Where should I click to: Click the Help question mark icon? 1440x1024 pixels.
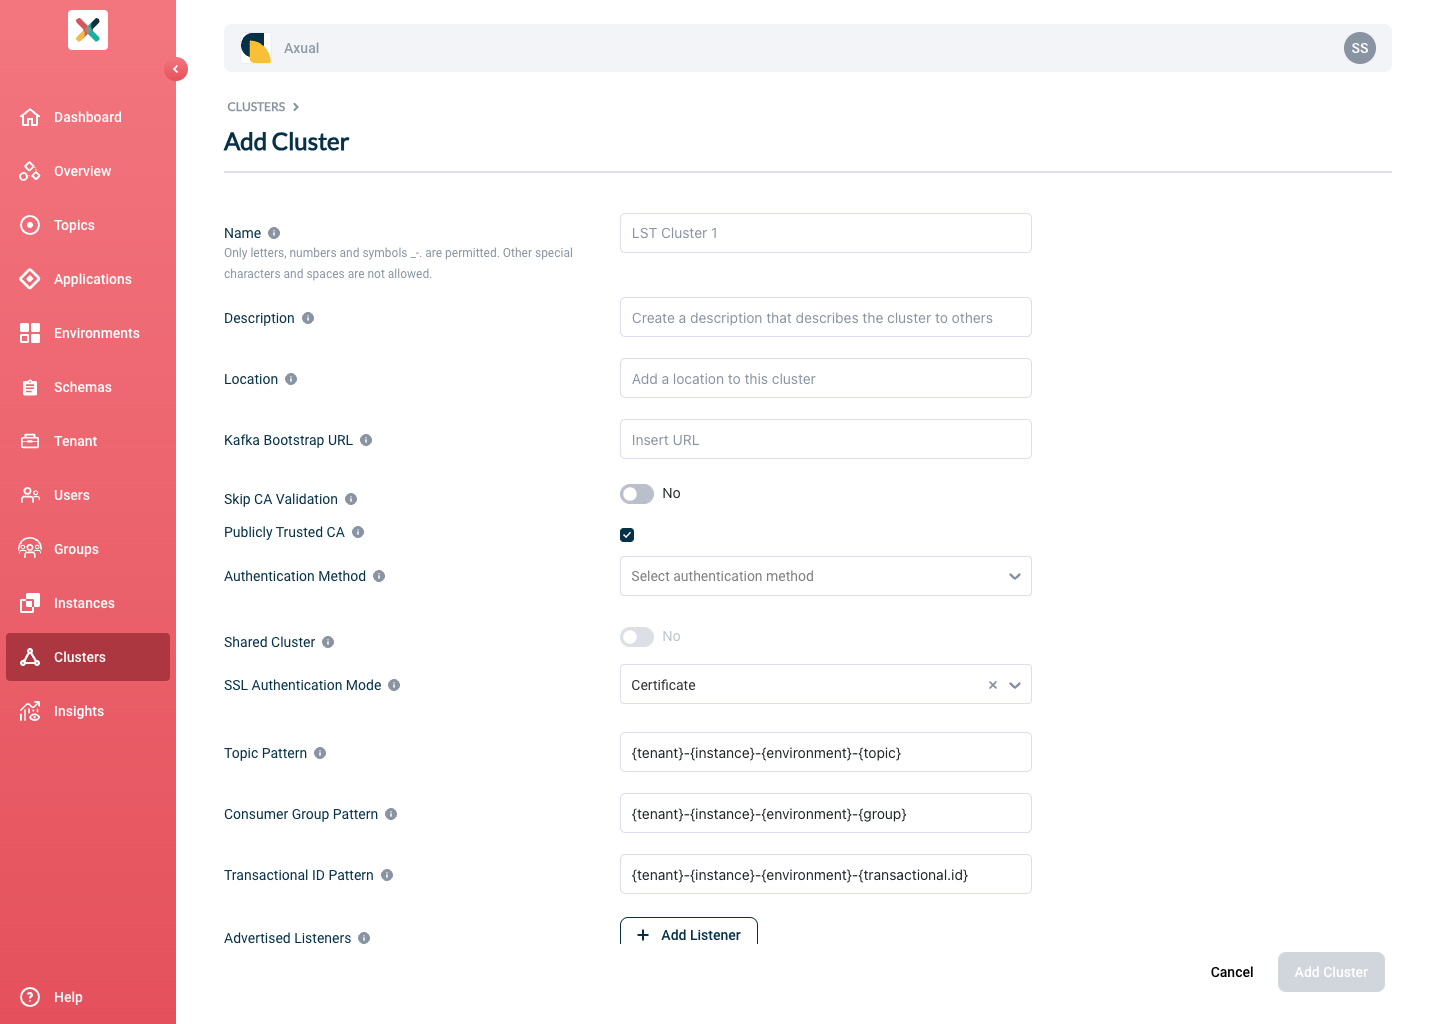30,997
